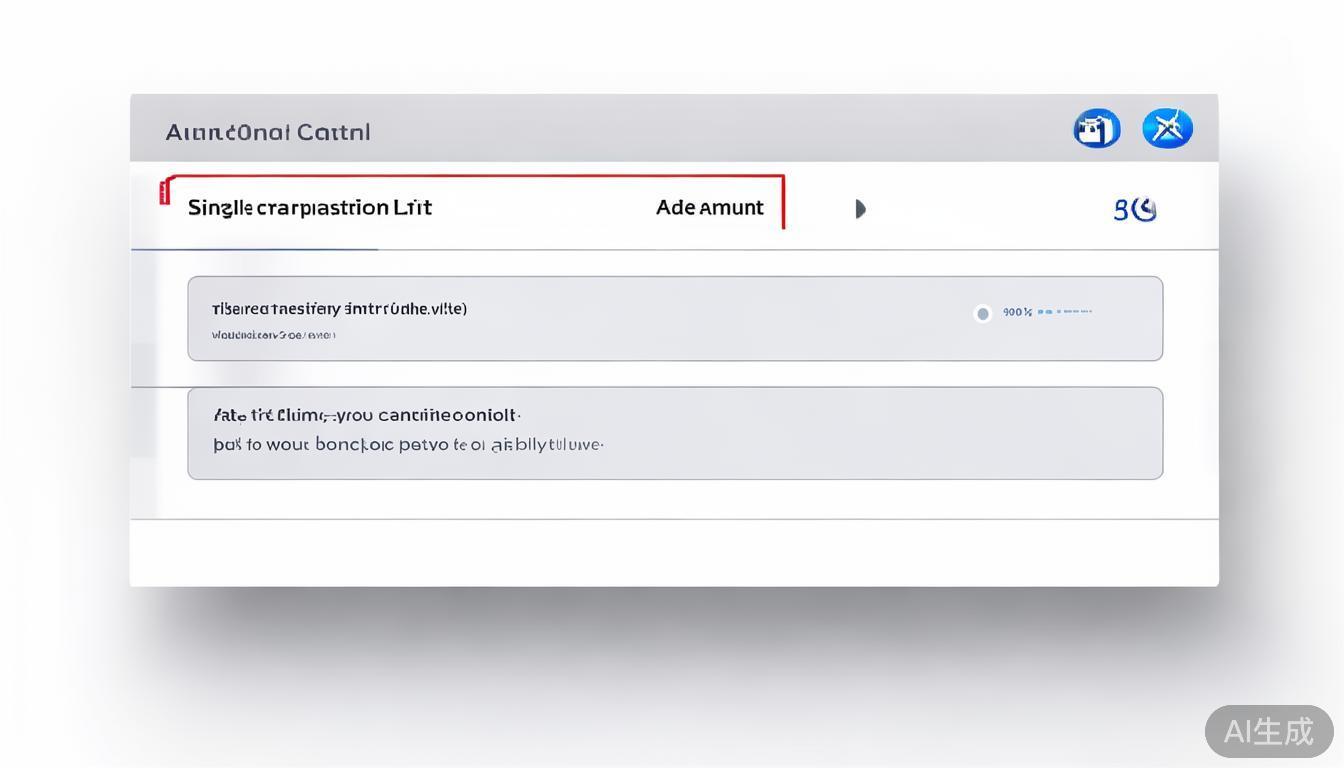Click the red marker beside the tab
The height and width of the screenshot is (768, 1344).
click(164, 191)
